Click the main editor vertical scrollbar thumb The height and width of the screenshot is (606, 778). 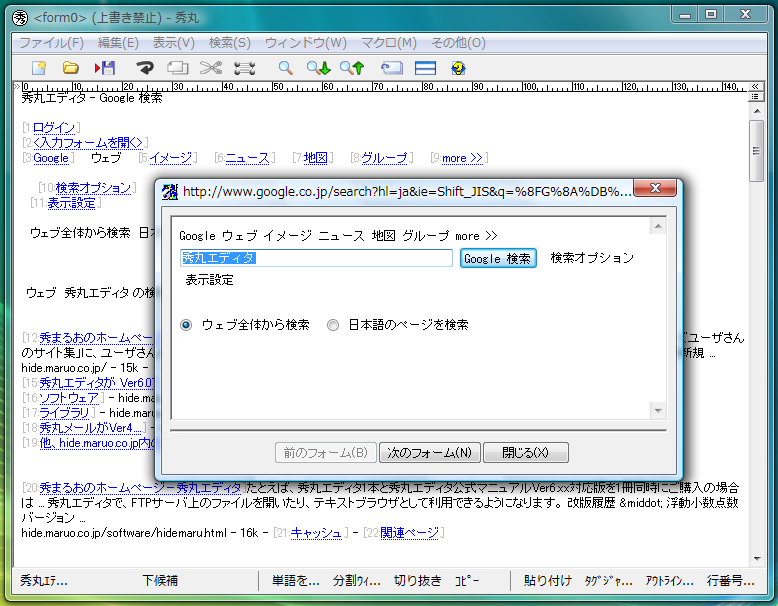pyautogui.click(x=756, y=151)
